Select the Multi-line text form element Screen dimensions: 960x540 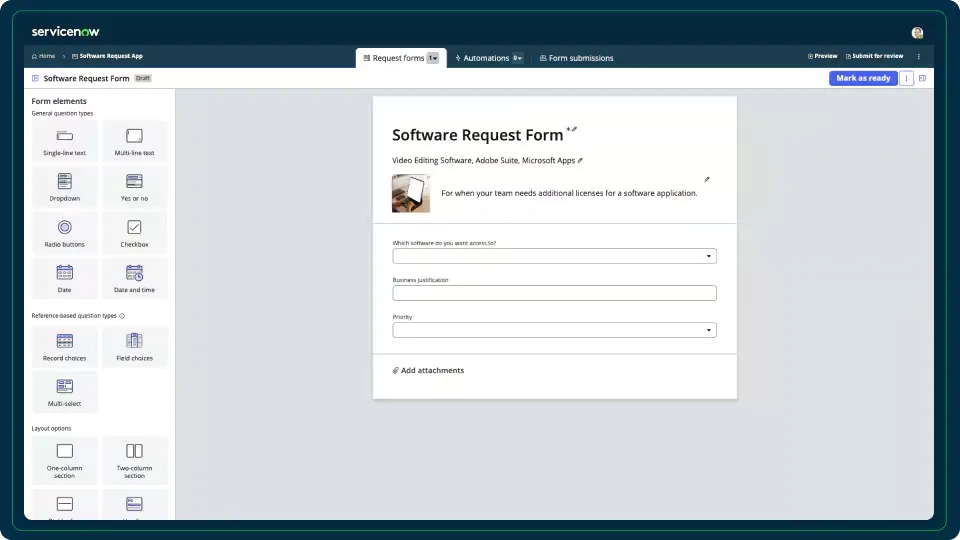[135, 141]
